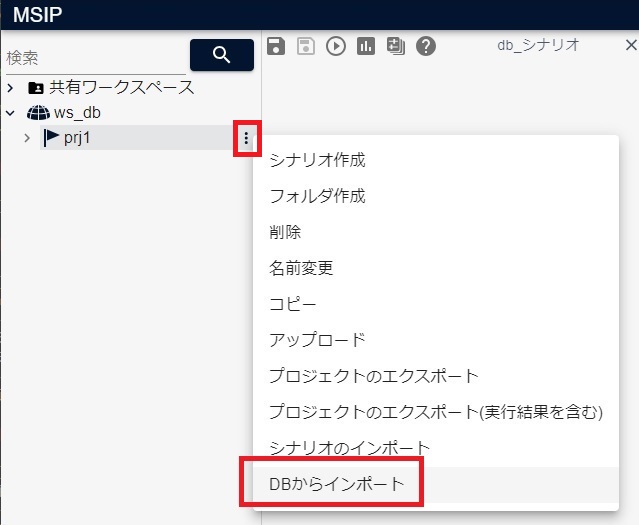
Task: Collapse the ws_db workspace node
Action: pos(11,113)
